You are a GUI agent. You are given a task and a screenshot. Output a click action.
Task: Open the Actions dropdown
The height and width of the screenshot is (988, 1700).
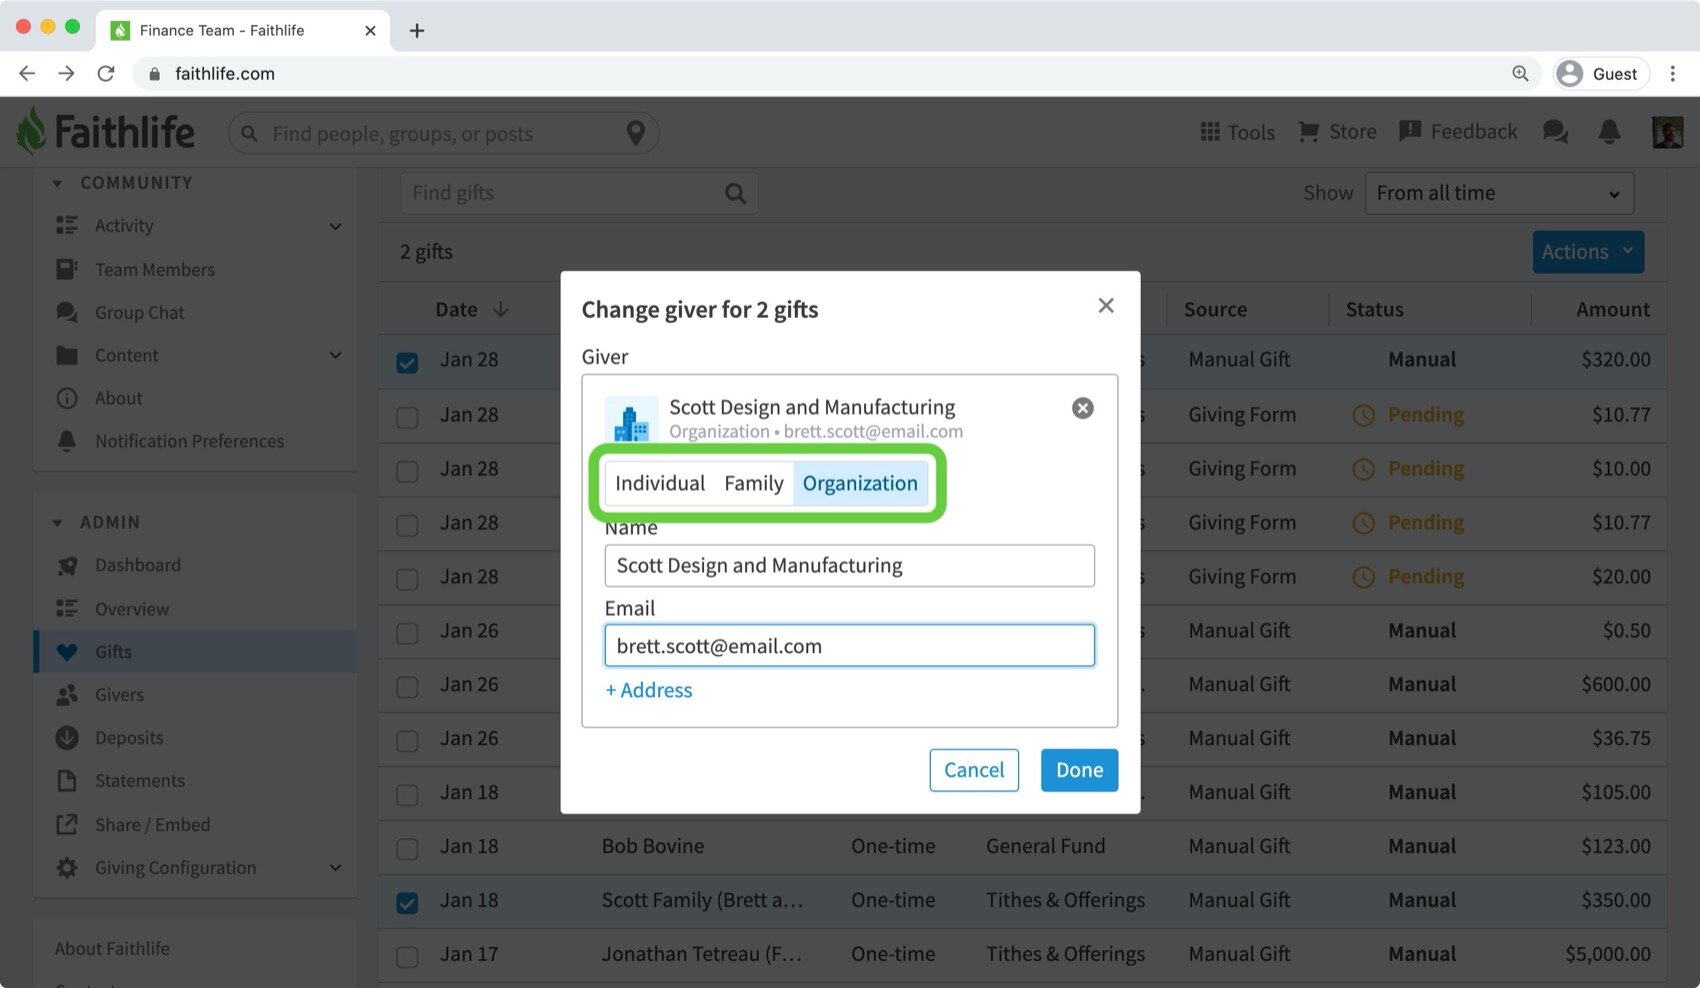pos(1588,252)
